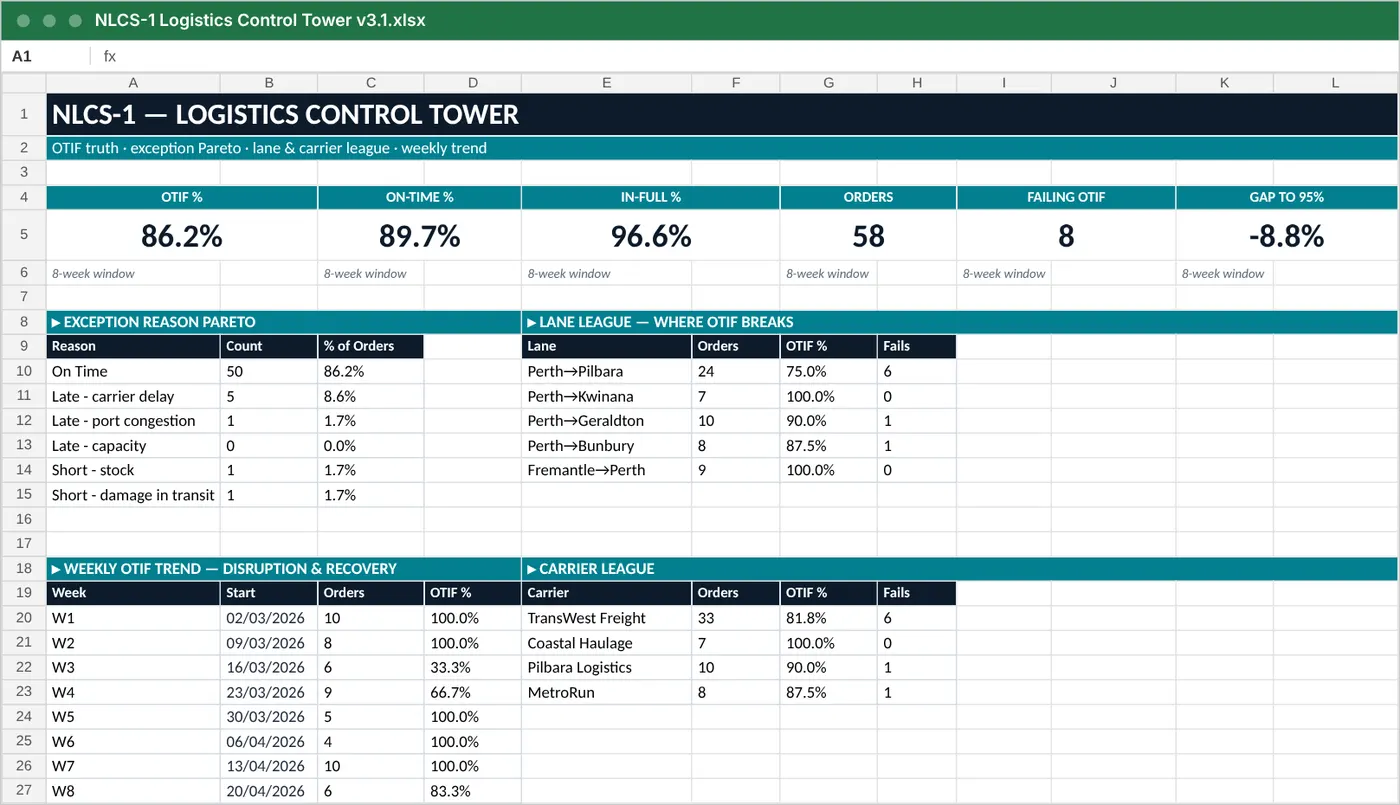
Task: Click the LANE LEAGUE — WHERE OTIF BREAKS header
Action: tap(959, 322)
